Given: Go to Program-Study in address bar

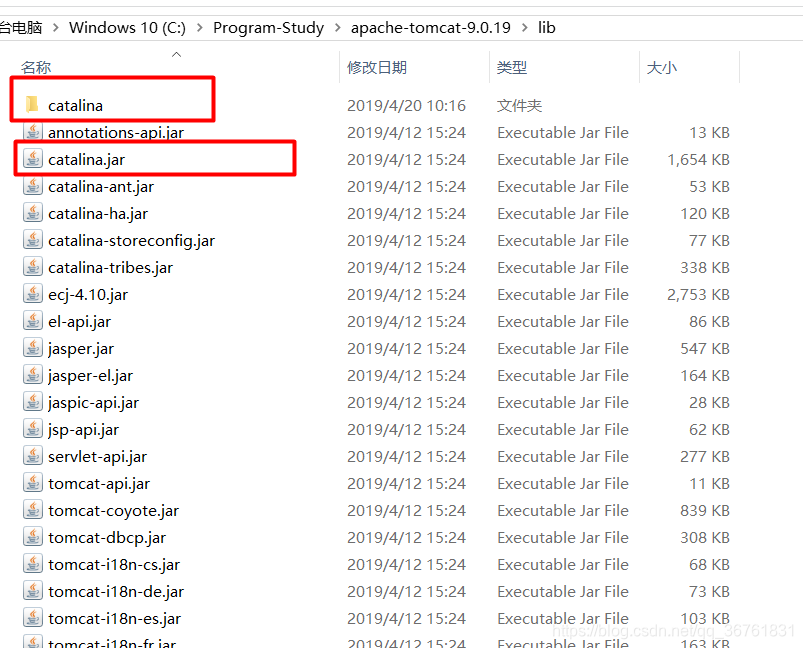Looking at the screenshot, I should 268,28.
